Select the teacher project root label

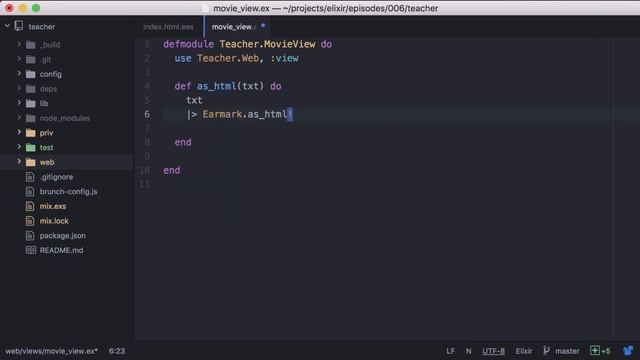tap(42, 27)
